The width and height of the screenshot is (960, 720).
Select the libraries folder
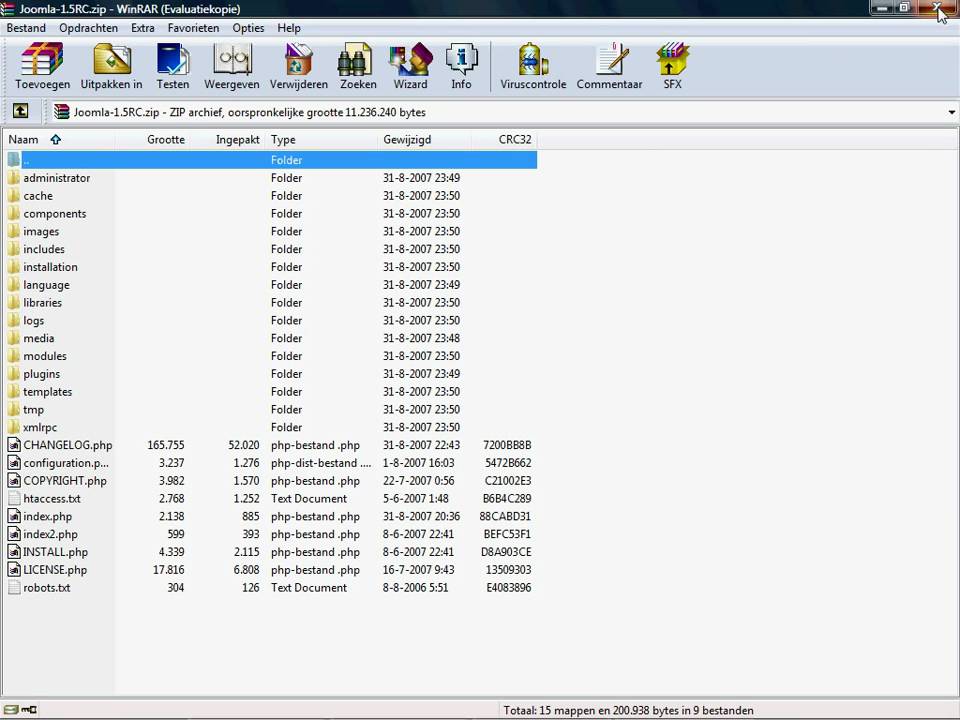coord(42,302)
